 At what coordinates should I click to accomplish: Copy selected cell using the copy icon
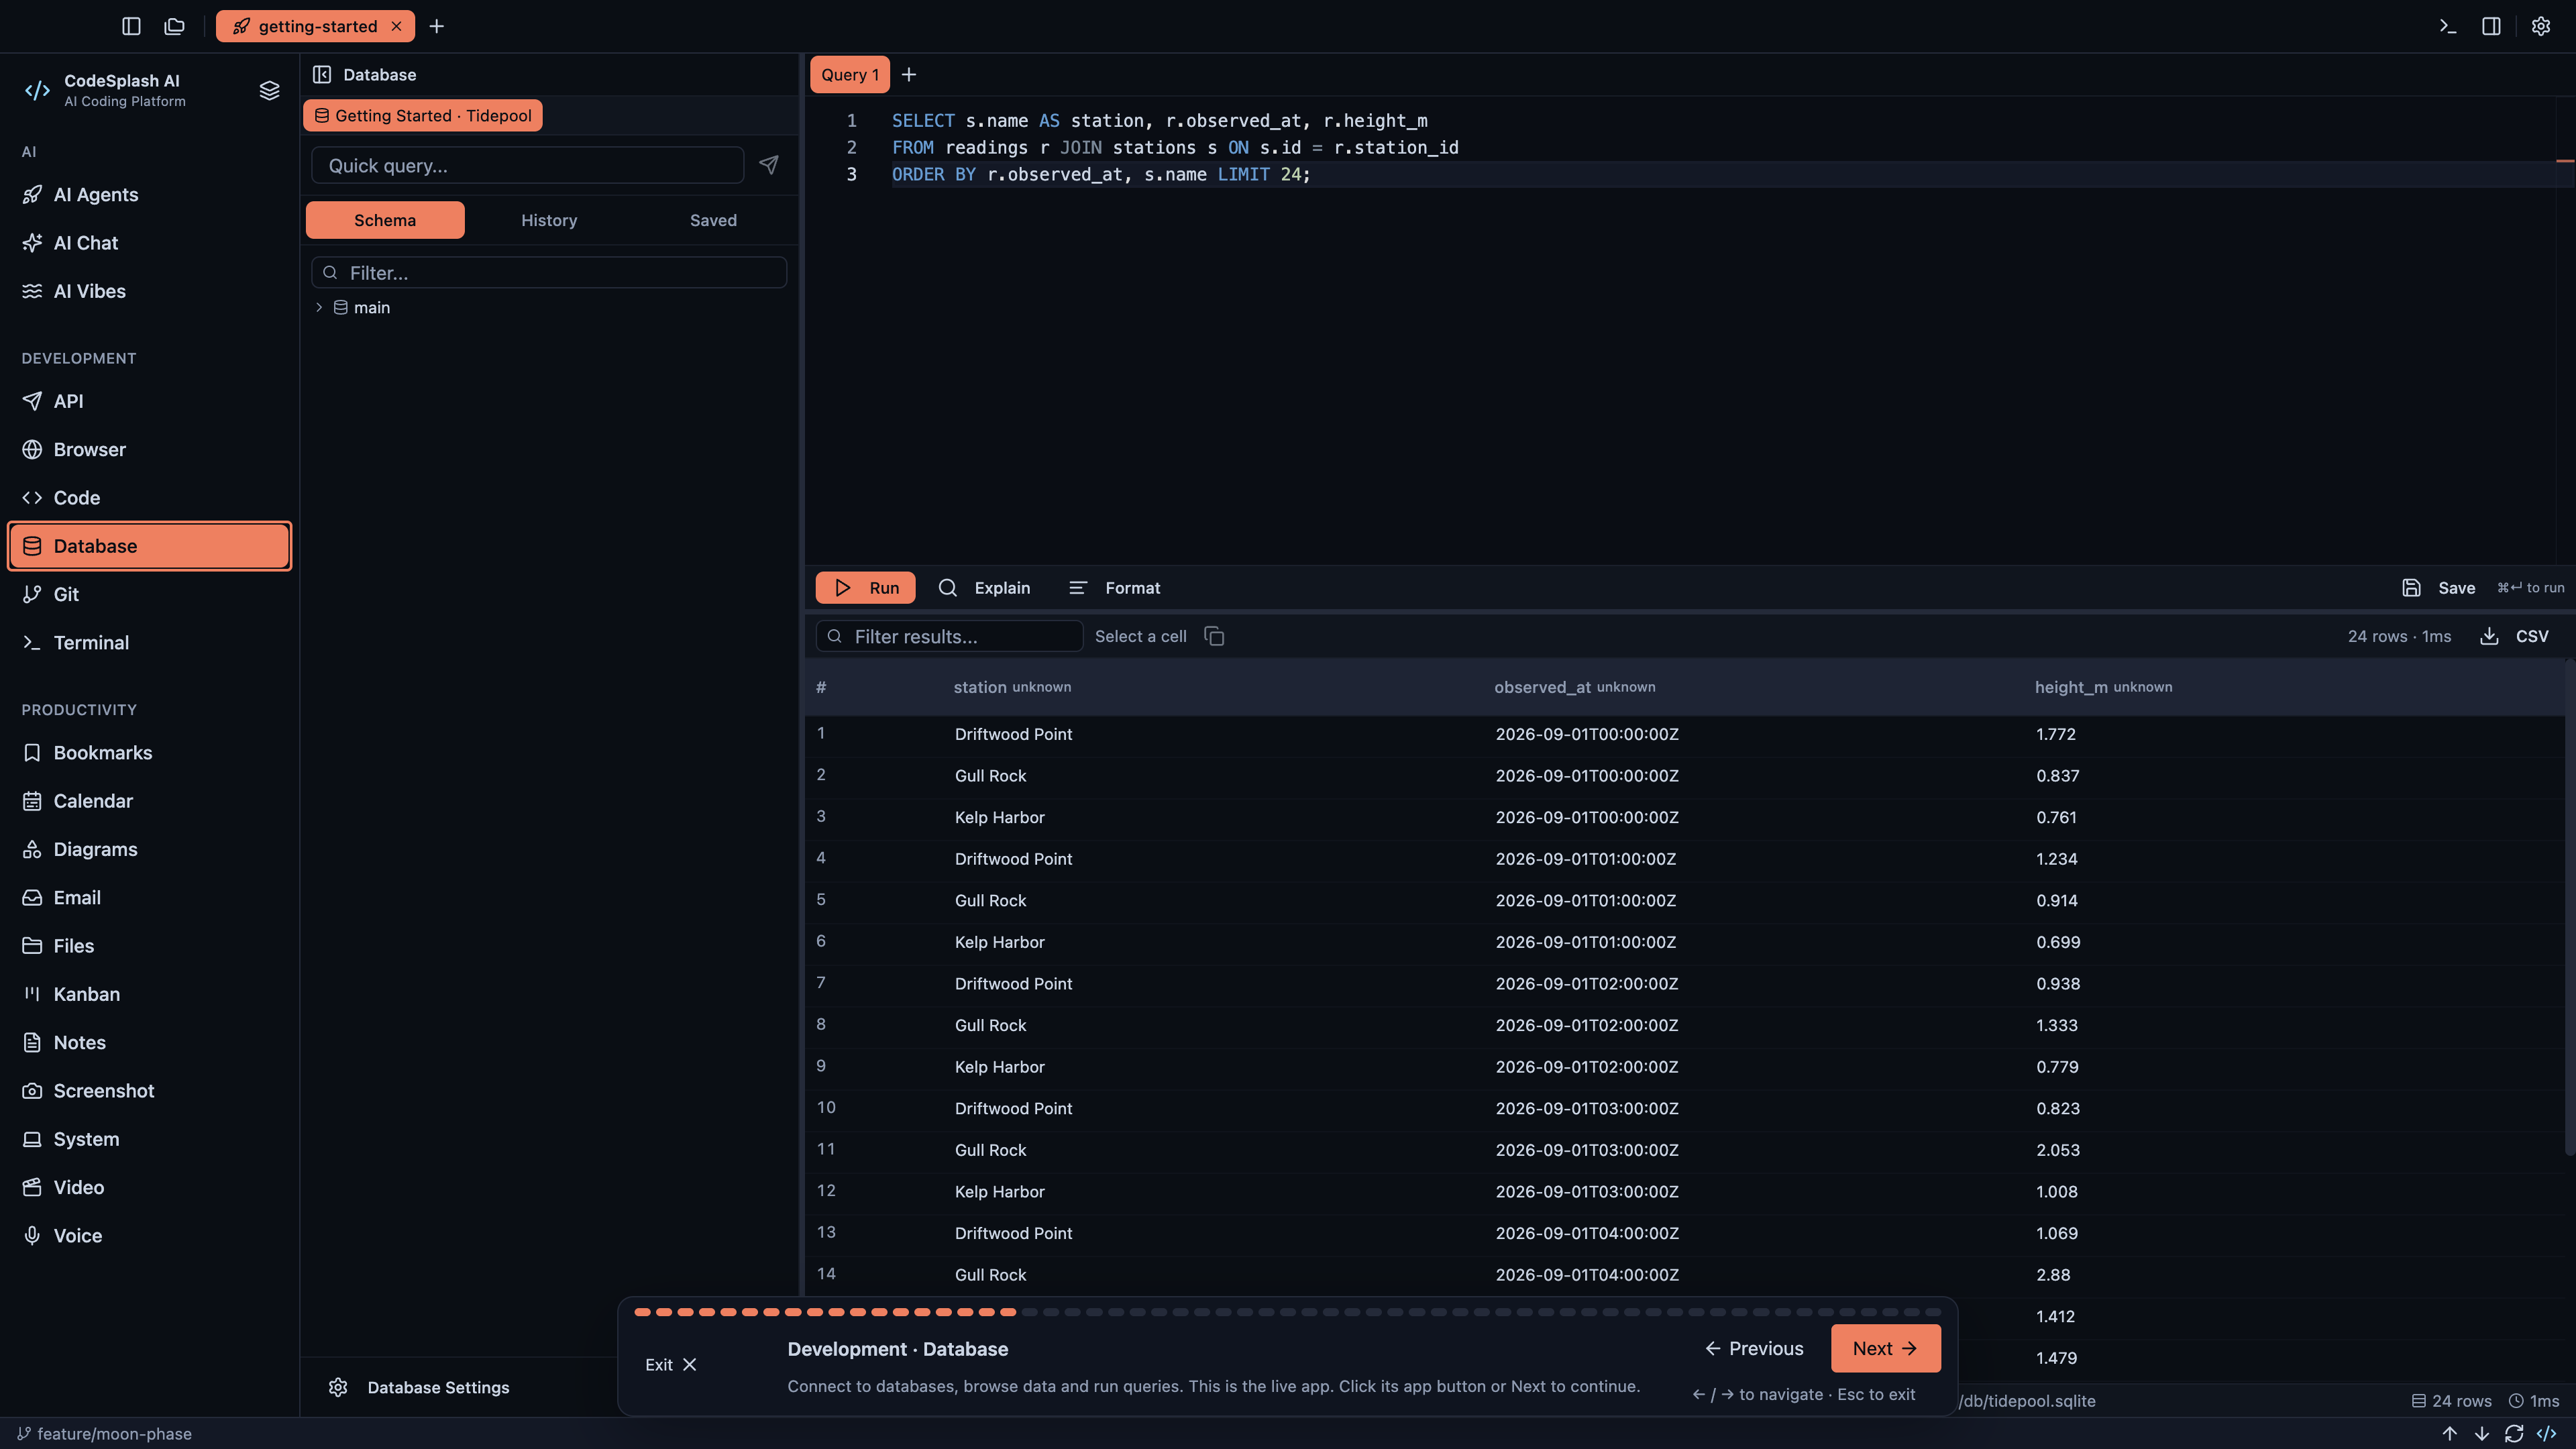(x=1214, y=636)
